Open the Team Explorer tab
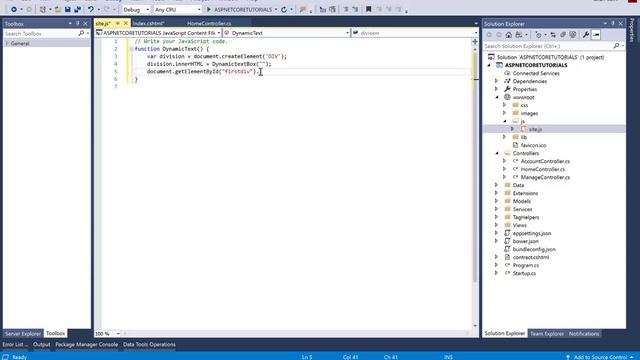Screen dimensions: 640x360 point(547,333)
